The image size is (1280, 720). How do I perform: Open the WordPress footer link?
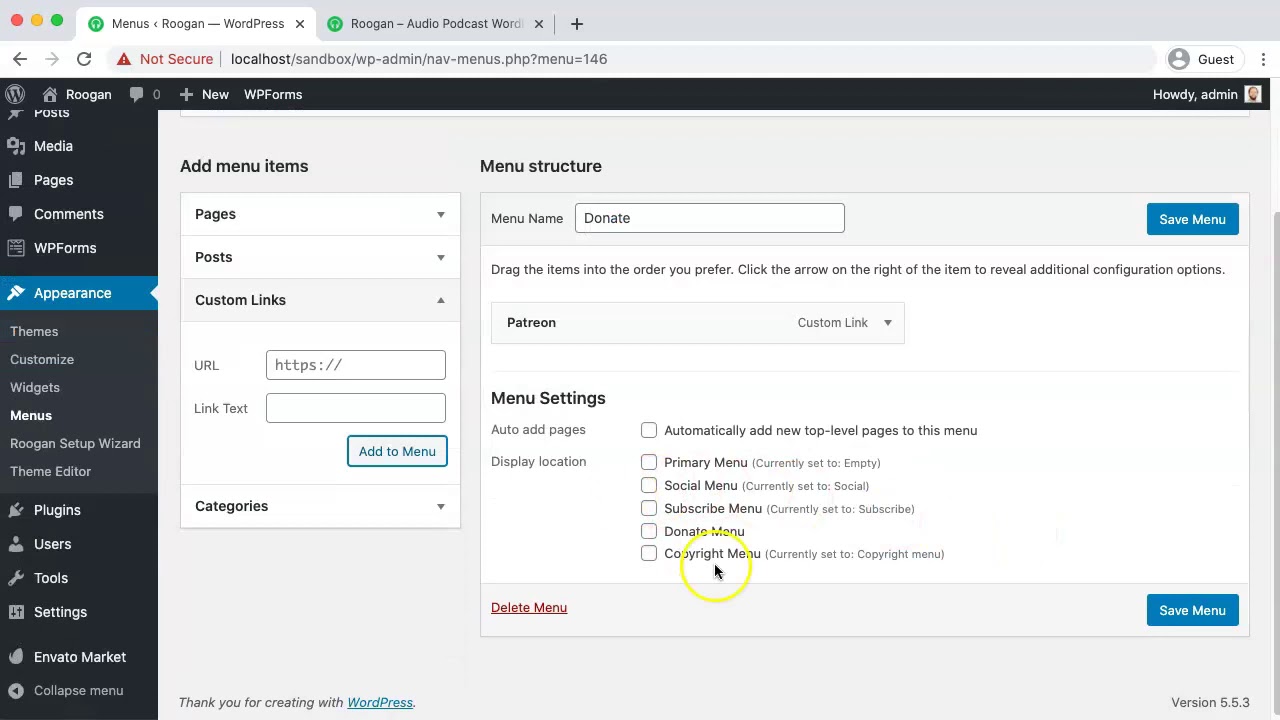[380, 702]
